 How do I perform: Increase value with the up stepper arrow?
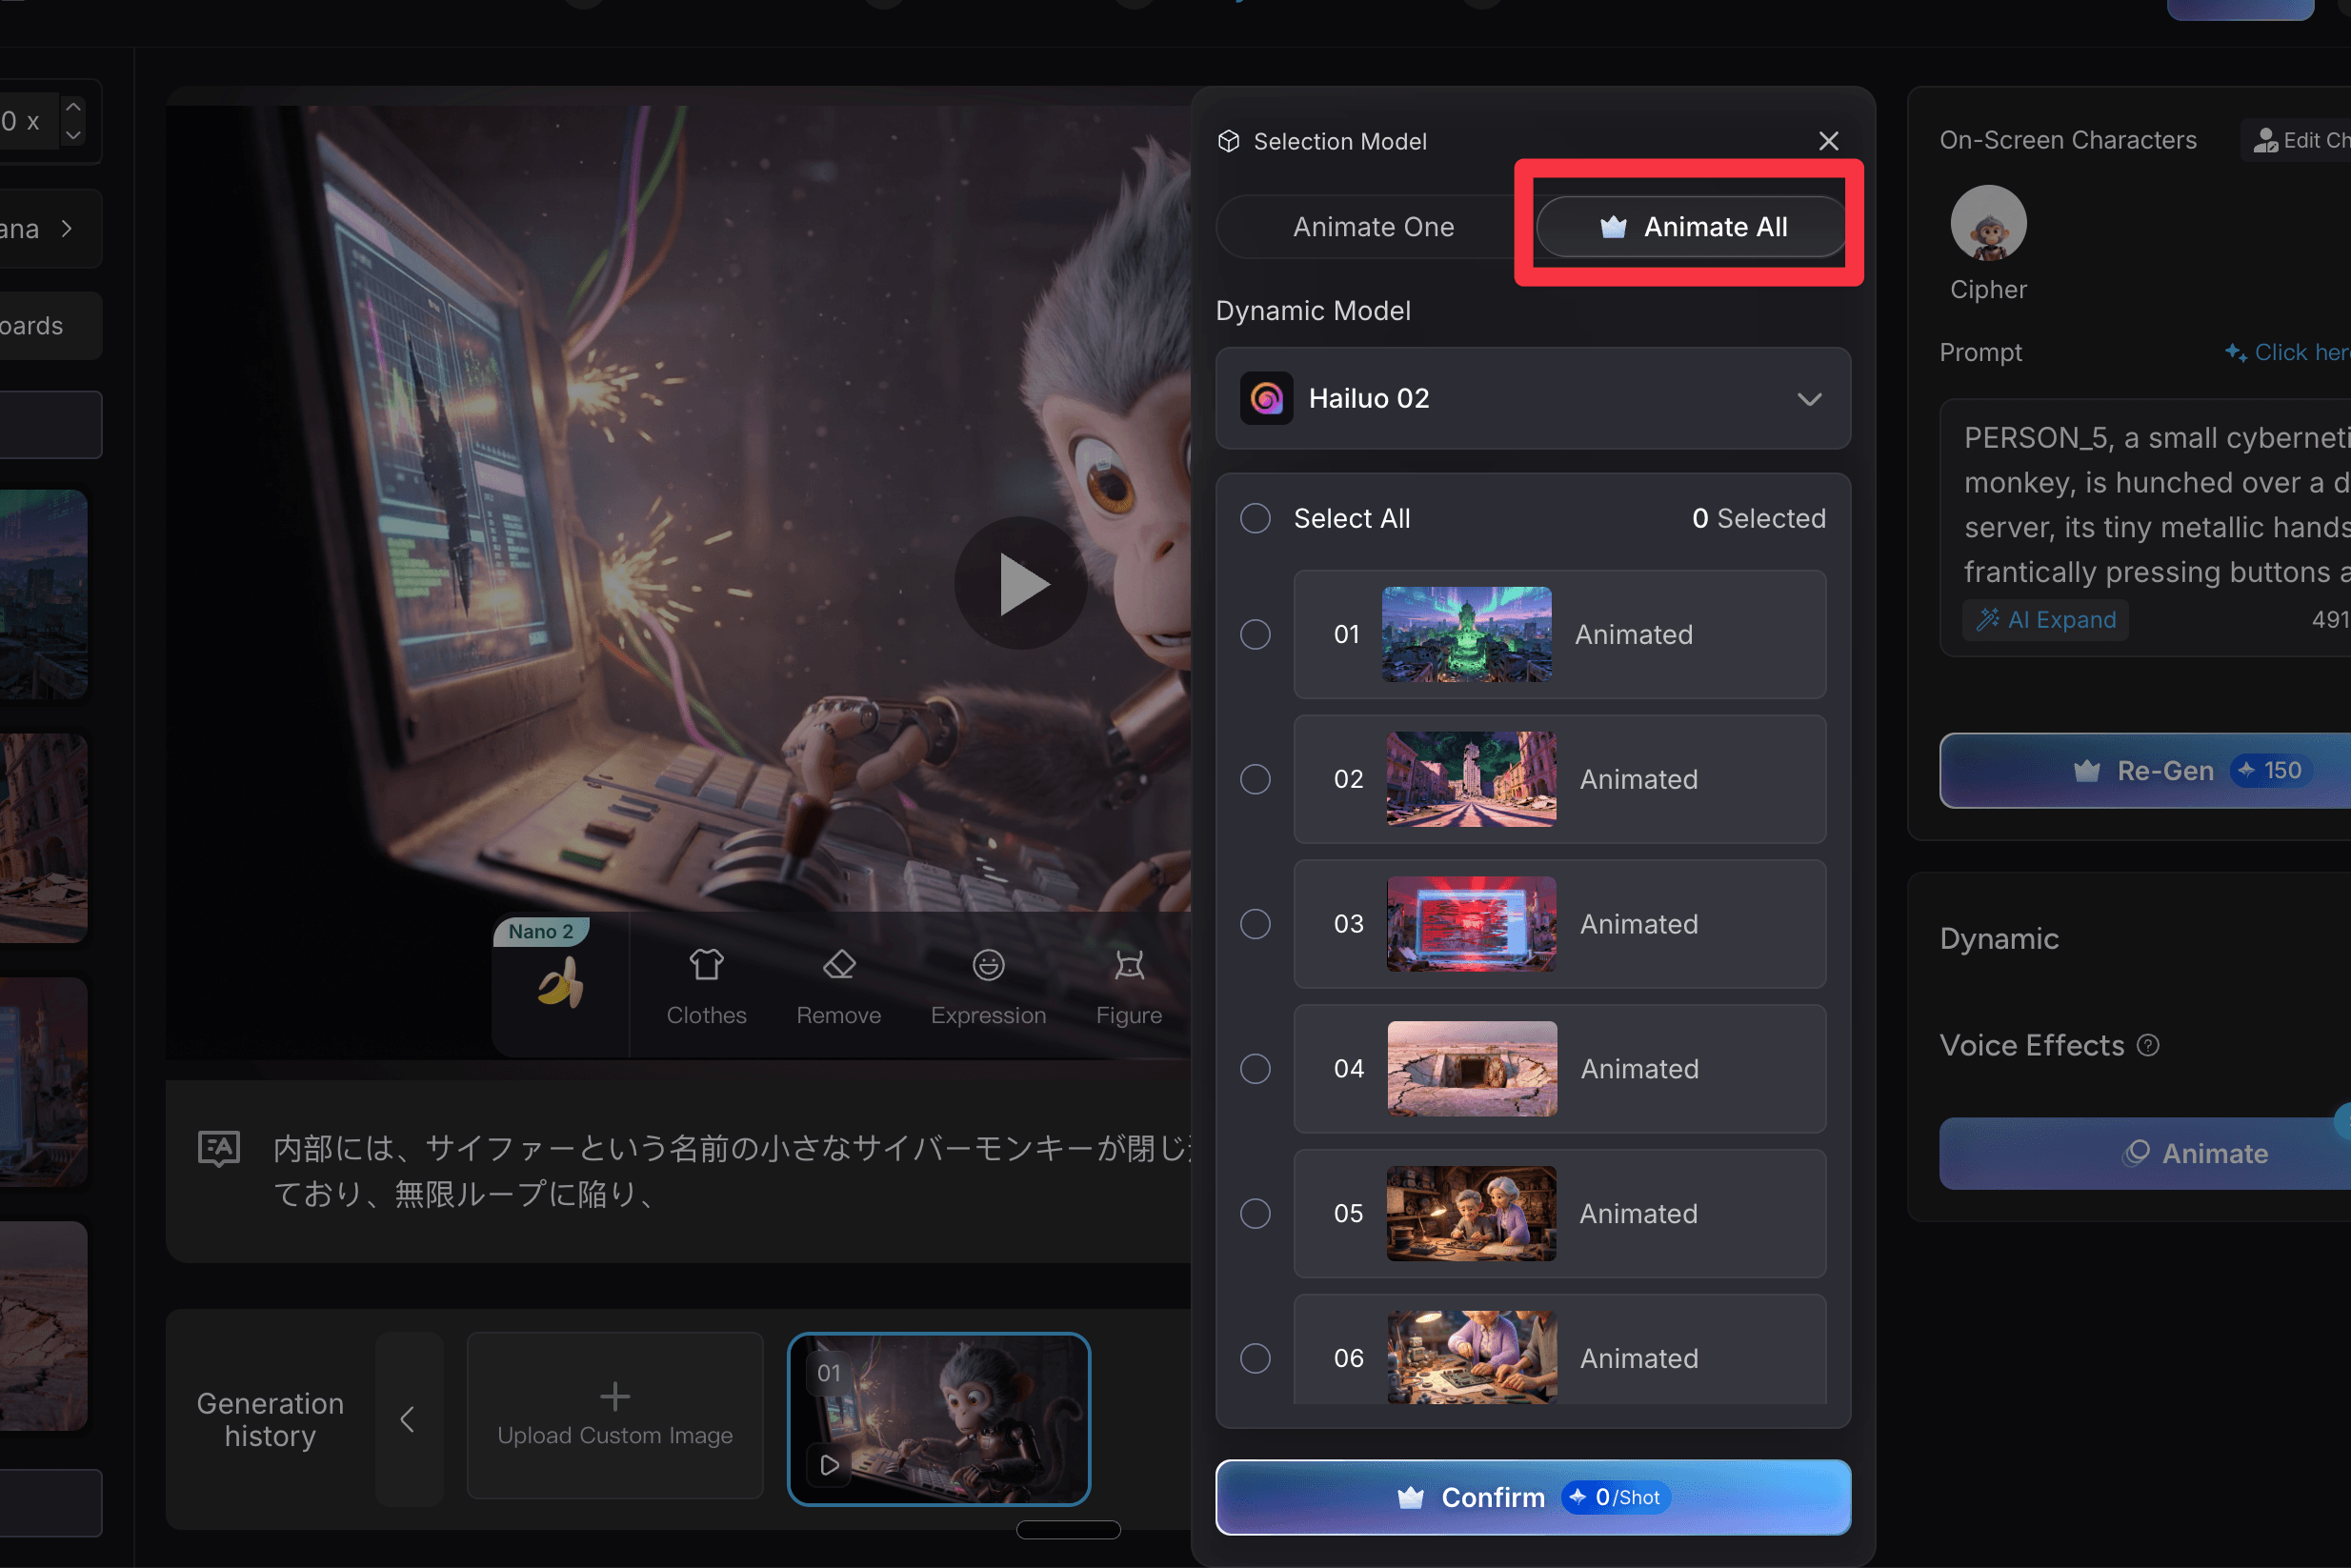point(73,106)
